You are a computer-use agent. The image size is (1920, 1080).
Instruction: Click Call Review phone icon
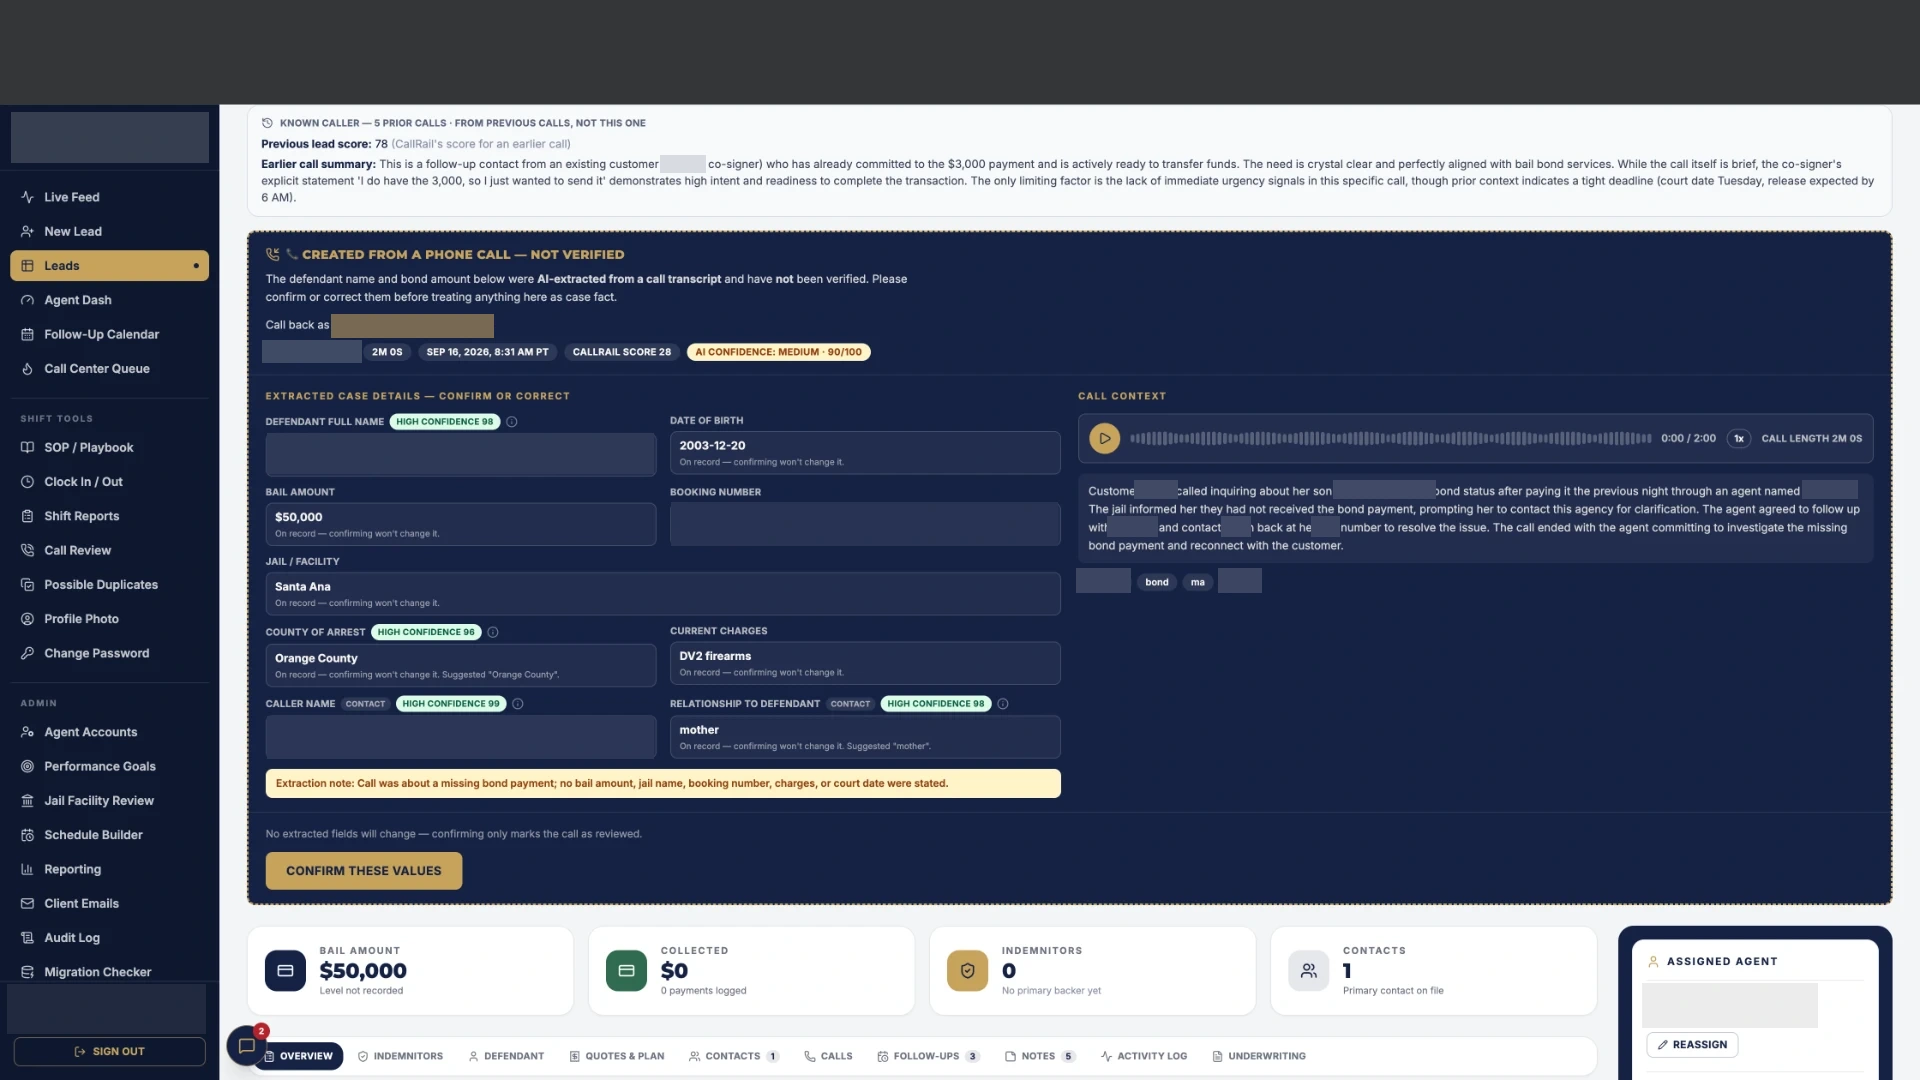point(27,550)
